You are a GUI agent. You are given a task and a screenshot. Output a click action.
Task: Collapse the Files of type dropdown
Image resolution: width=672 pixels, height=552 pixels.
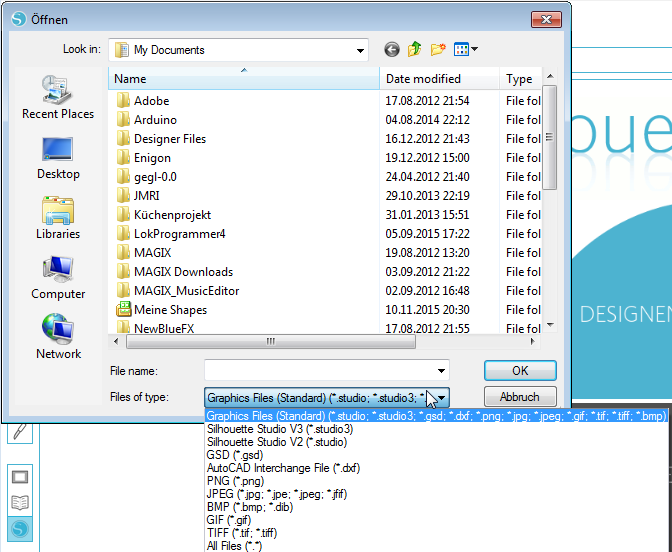441,398
